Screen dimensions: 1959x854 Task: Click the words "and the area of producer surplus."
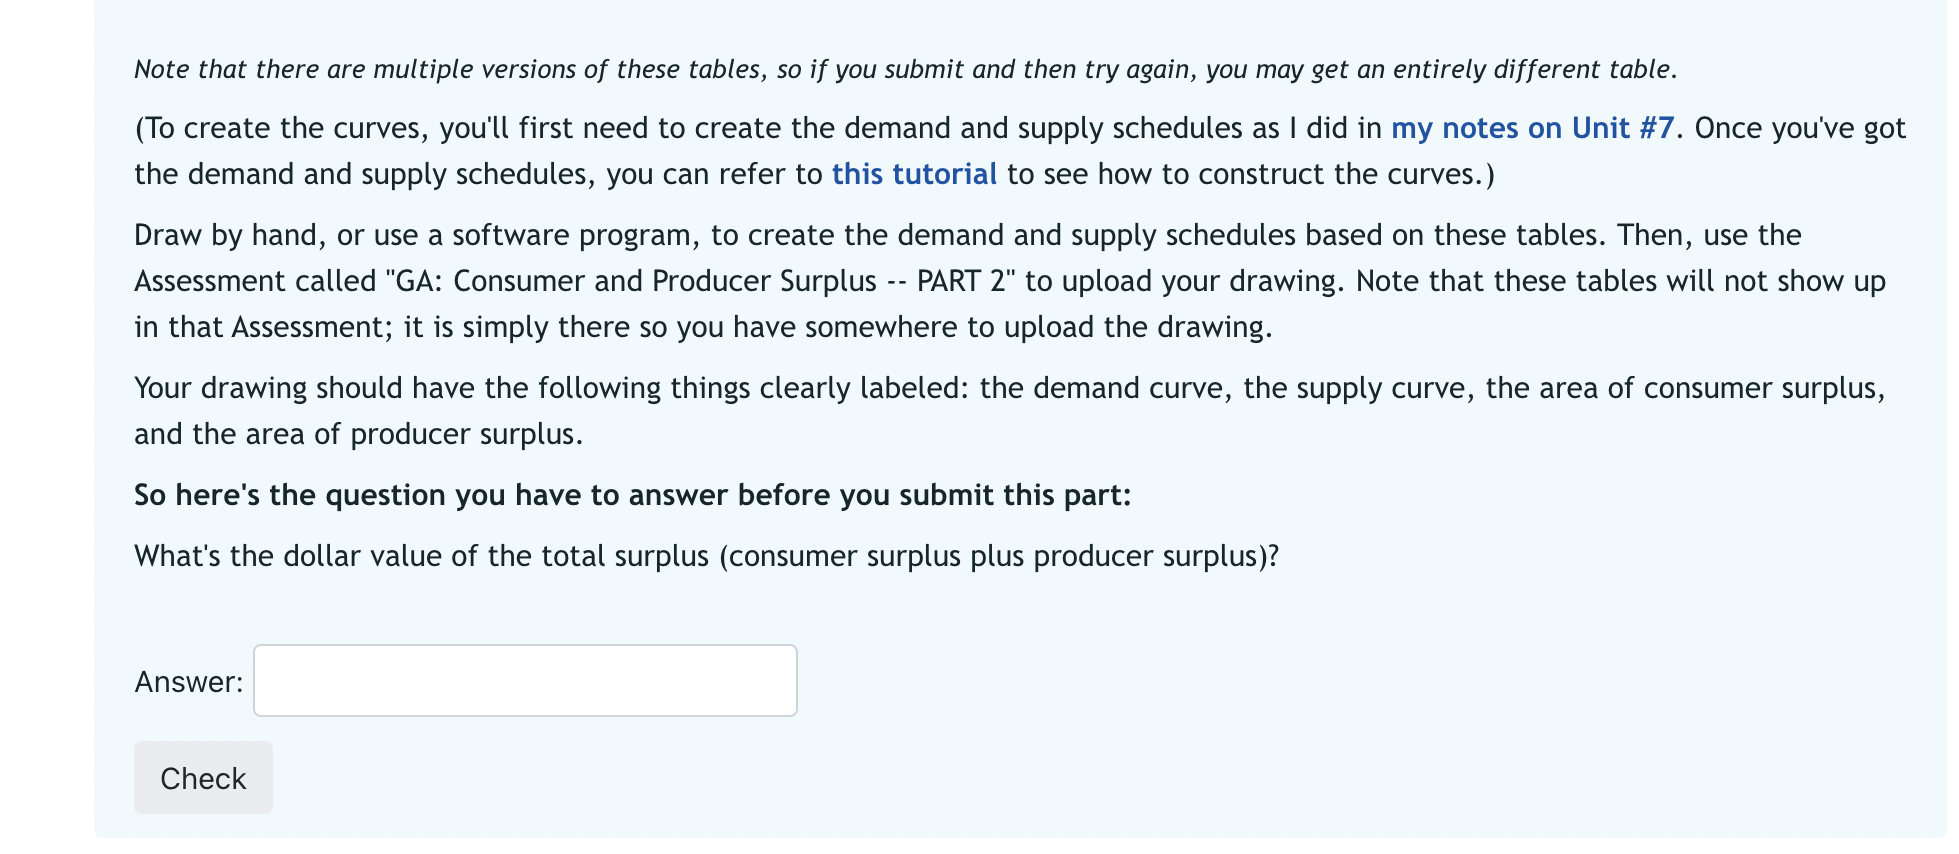point(359,435)
